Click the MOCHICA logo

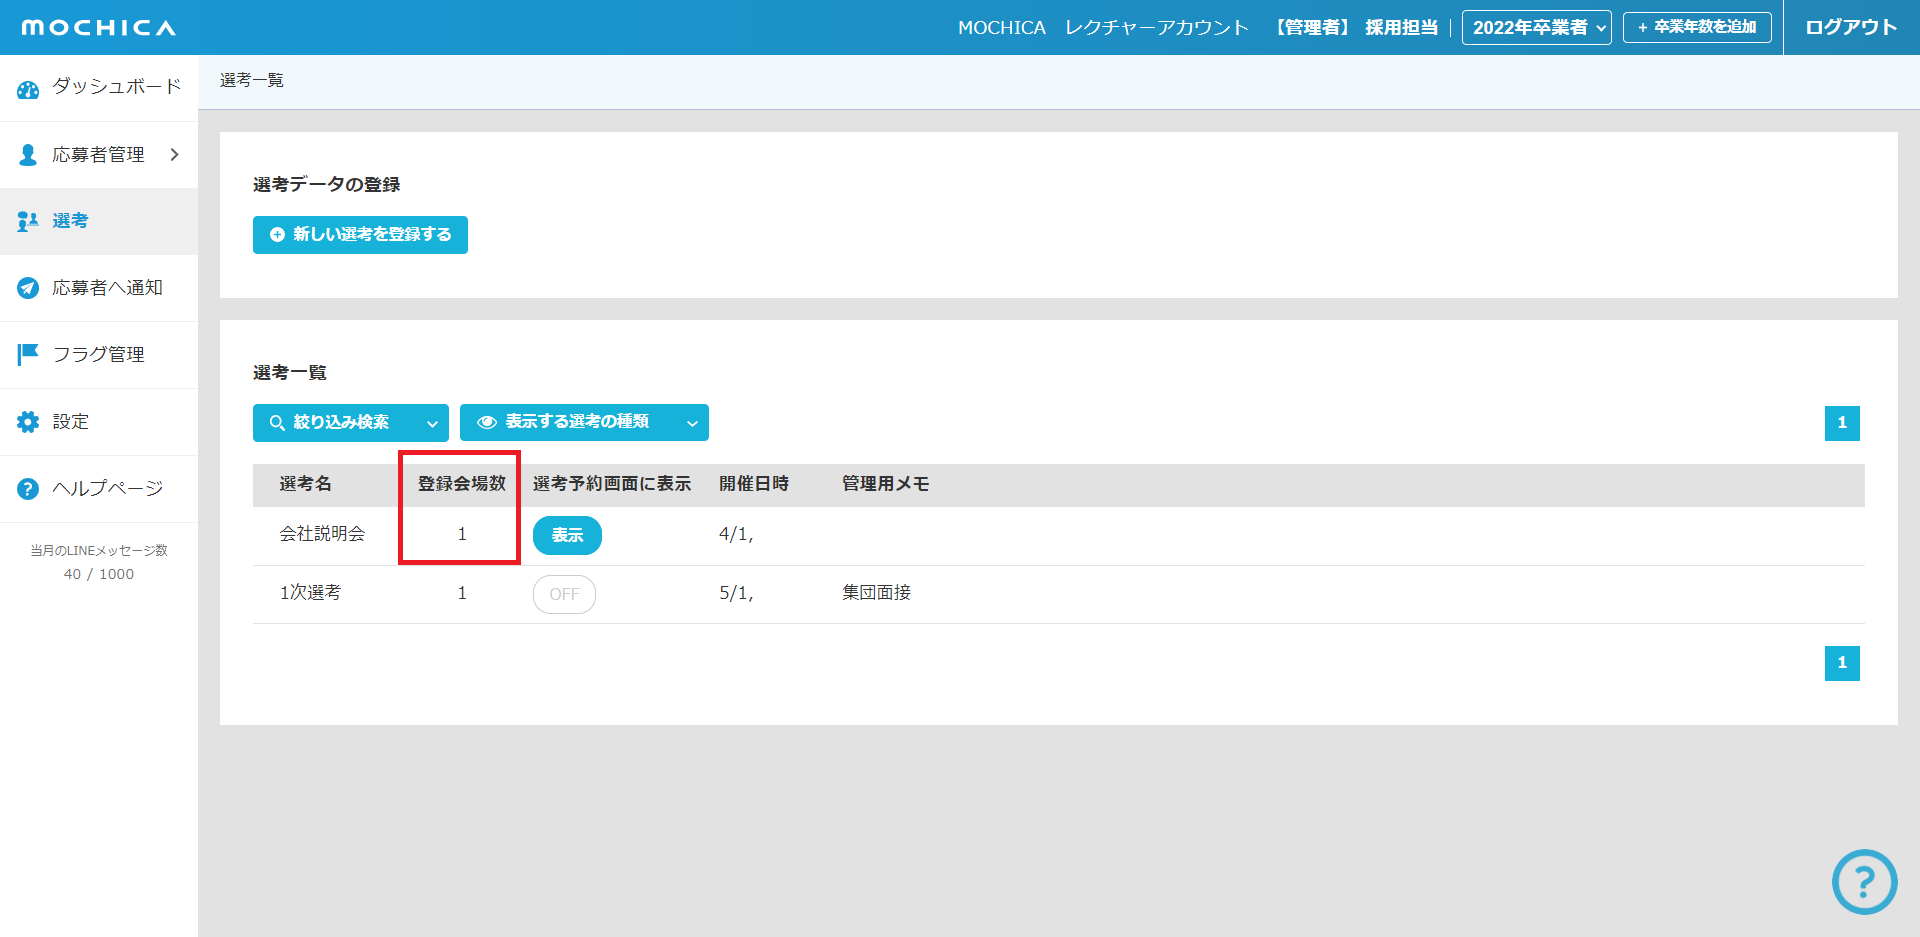pyautogui.click(x=98, y=28)
